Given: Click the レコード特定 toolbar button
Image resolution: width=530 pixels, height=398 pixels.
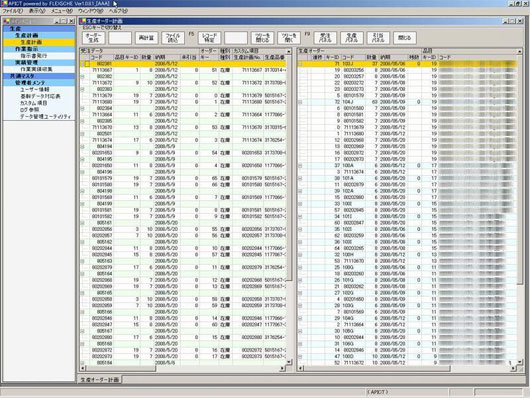Looking at the screenshot, I should (210, 38).
